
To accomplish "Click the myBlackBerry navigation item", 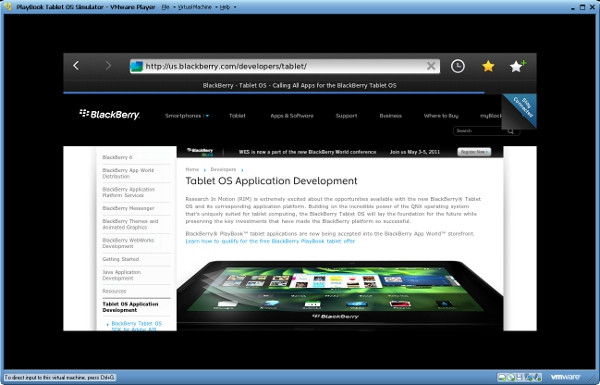I will (x=491, y=116).
